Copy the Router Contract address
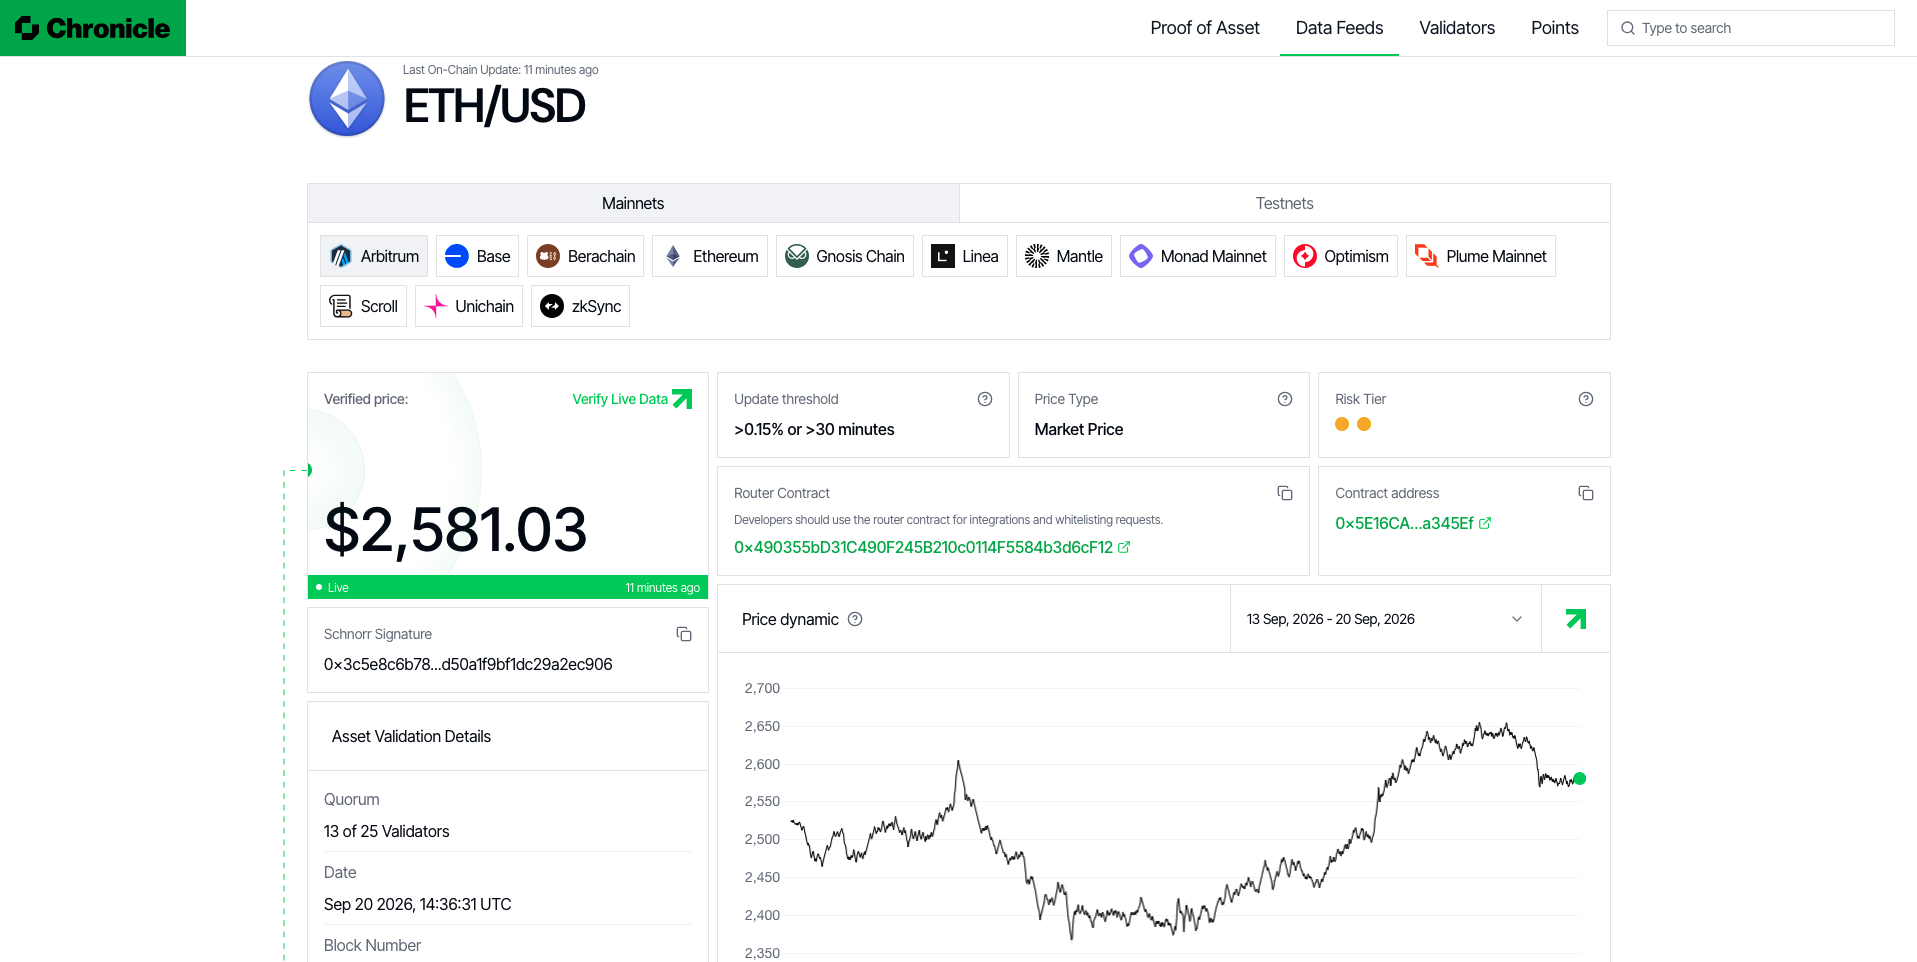 coord(1285,493)
